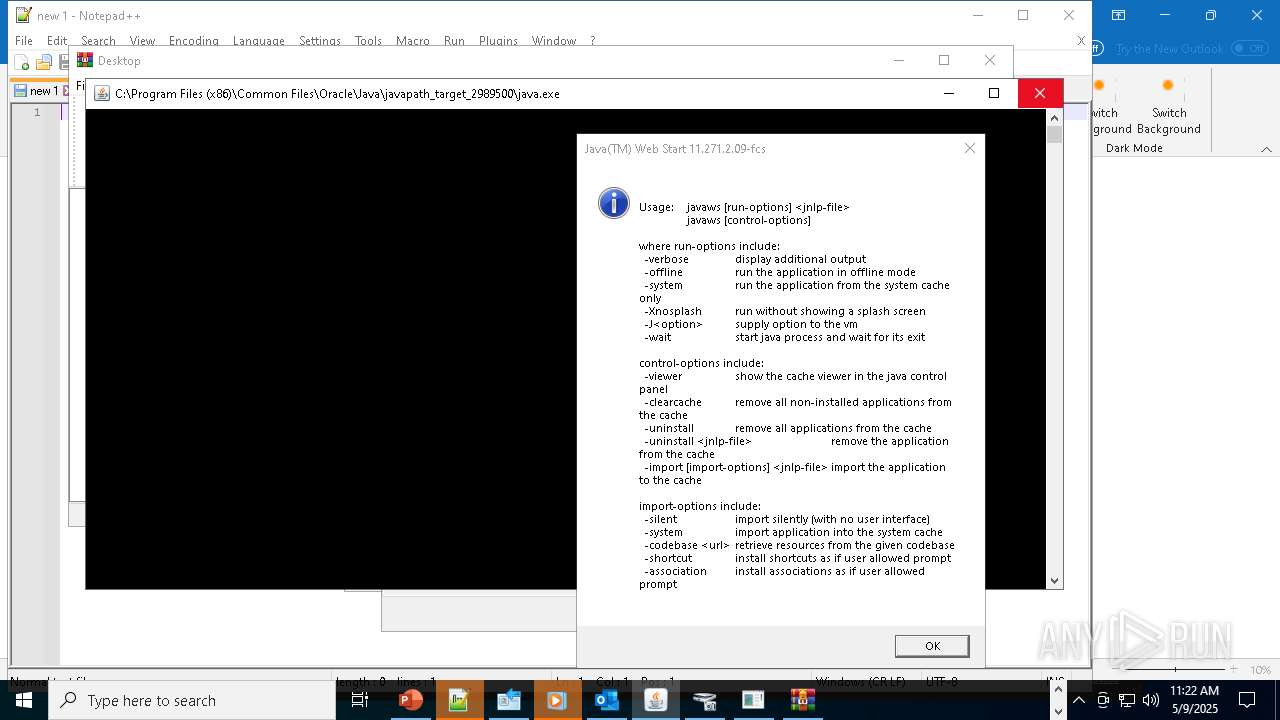Screen dimensions: 1280x720
Task: Click the '-clearcache' option text in the dialog
Action: [x=674, y=402]
